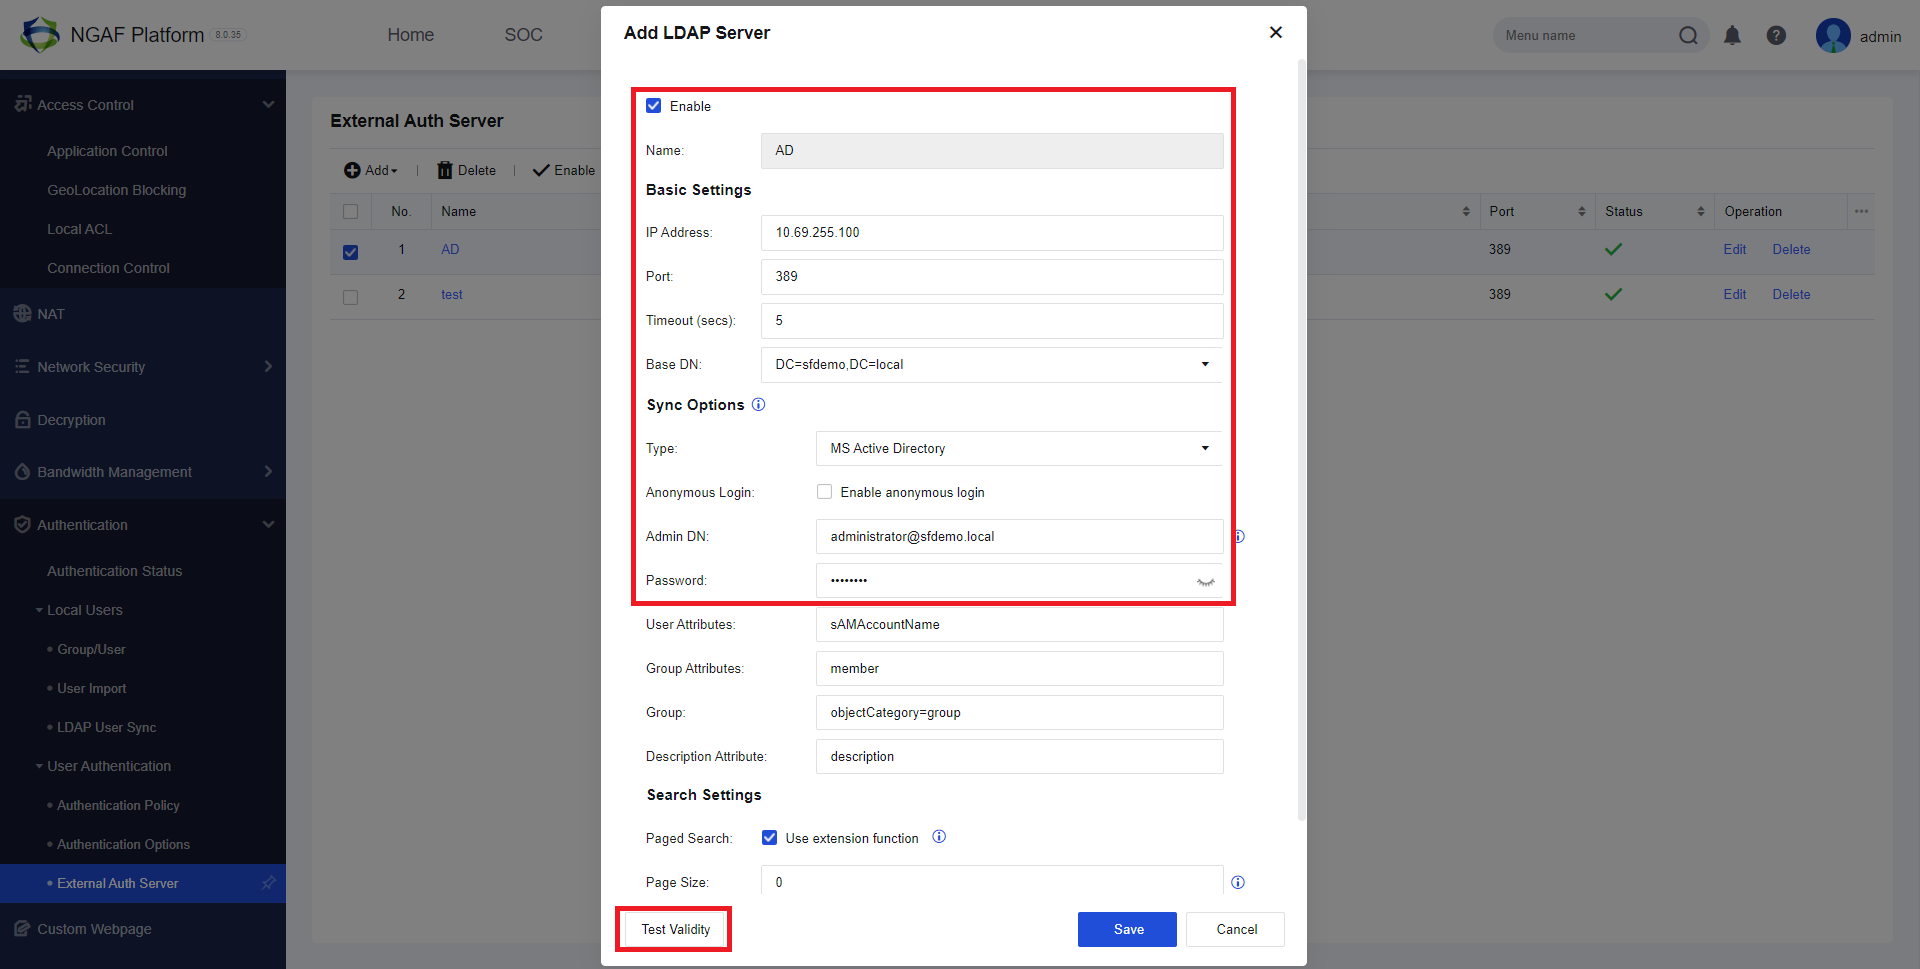Viewport: 1920px width, 969px height.
Task: Open Connection Control menu item
Action: pos(108,268)
